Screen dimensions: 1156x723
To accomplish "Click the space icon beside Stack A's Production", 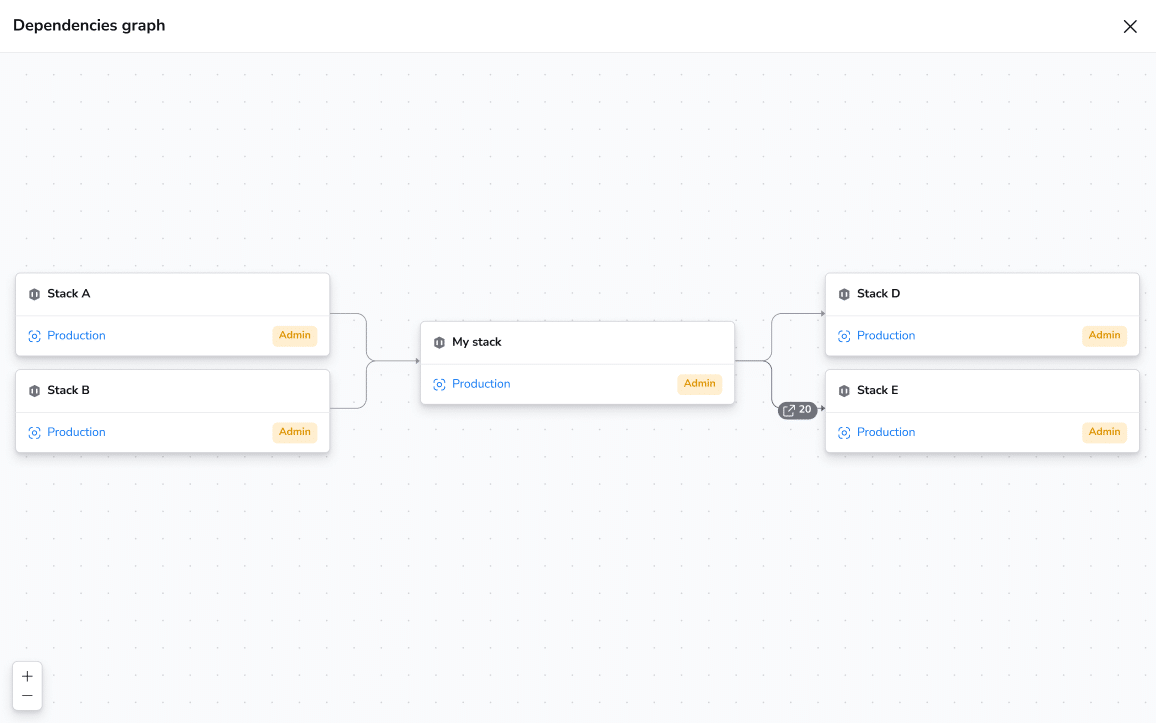I will [34, 335].
